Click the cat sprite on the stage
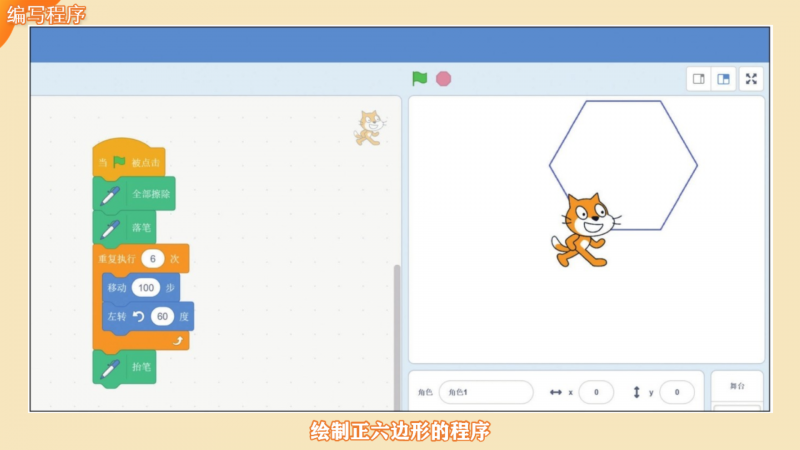This screenshot has height=450, width=800. (586, 231)
